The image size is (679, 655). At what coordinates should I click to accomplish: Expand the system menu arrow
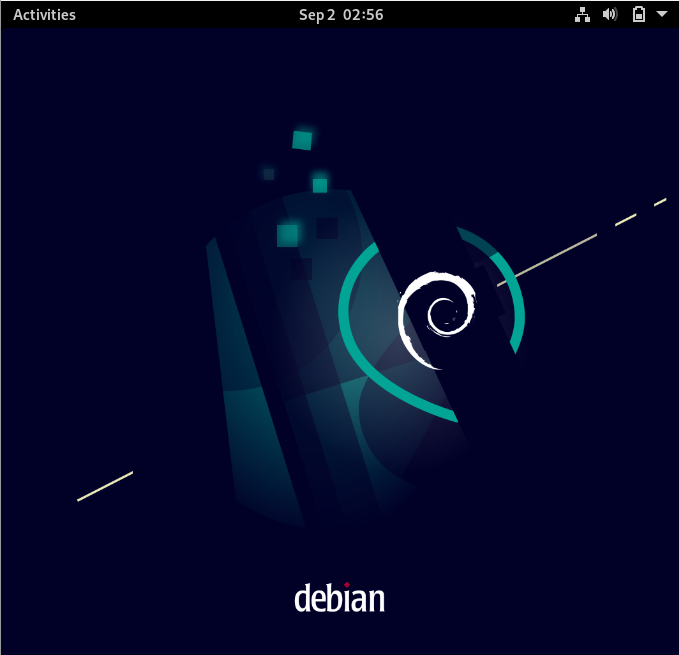(662, 14)
